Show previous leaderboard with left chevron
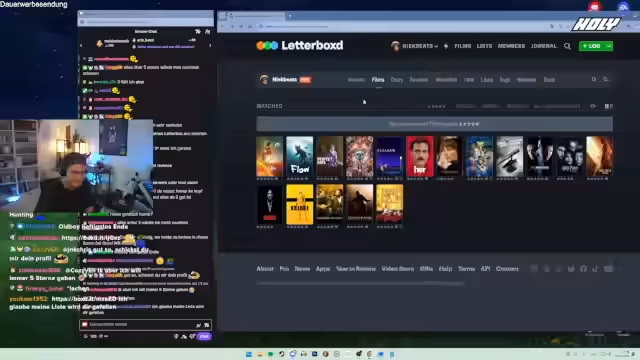Image resolution: width=640 pixels, height=360 pixels. (x=81, y=45)
